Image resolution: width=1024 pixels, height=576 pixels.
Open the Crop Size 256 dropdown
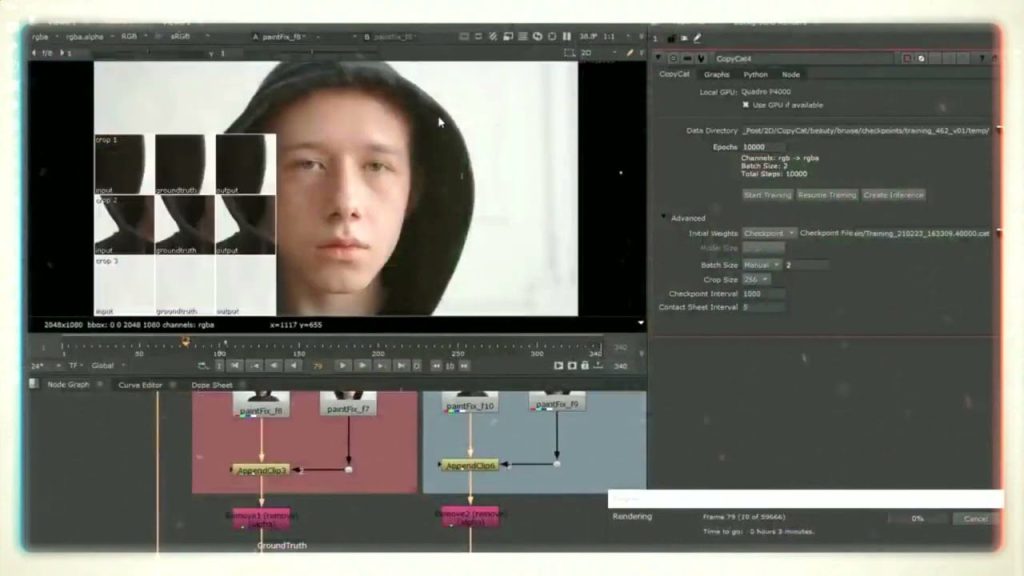[x=756, y=279]
